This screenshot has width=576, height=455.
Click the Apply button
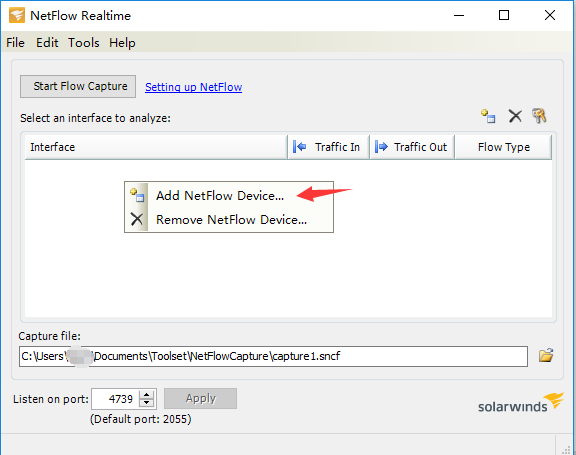coord(201,398)
